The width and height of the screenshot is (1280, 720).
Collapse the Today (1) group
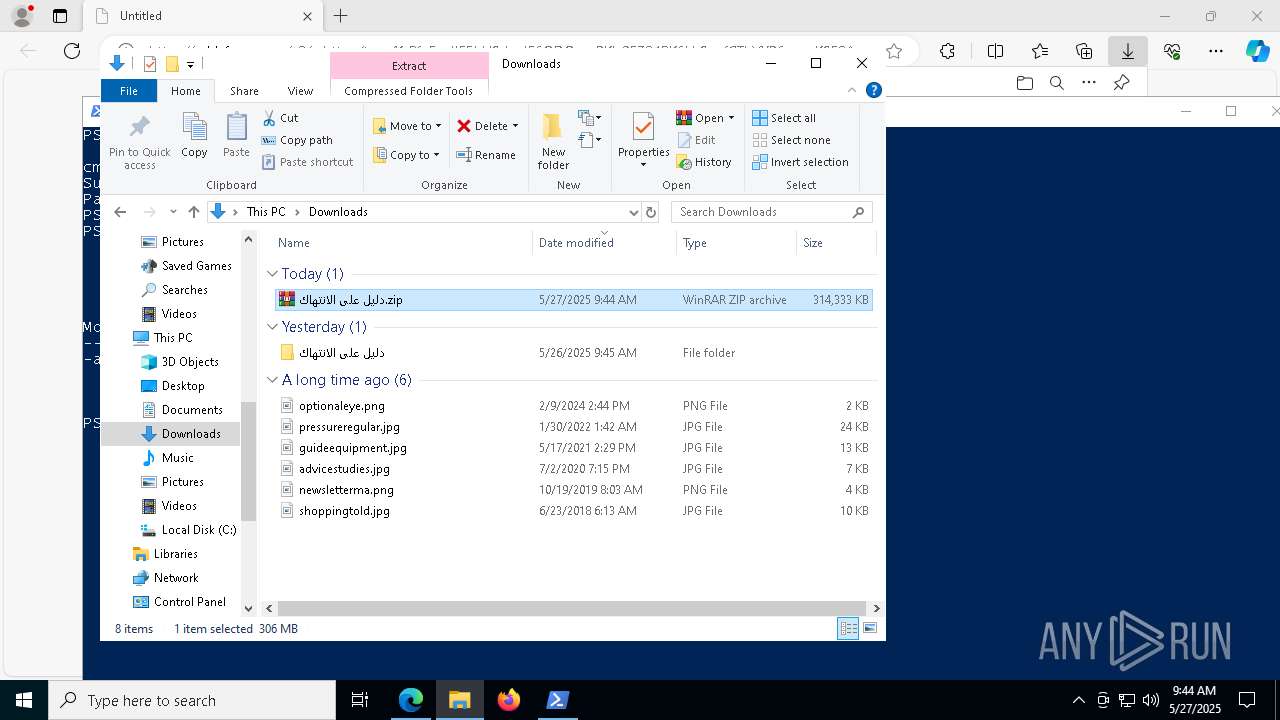[272, 274]
